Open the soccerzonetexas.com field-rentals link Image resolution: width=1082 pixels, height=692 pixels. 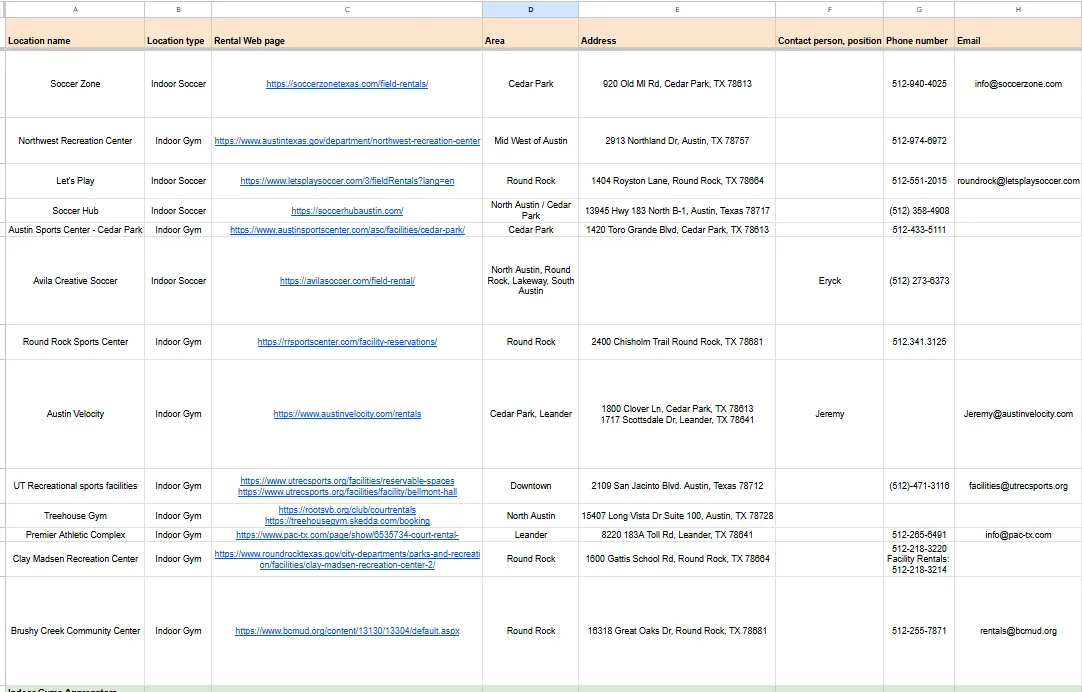coord(347,84)
